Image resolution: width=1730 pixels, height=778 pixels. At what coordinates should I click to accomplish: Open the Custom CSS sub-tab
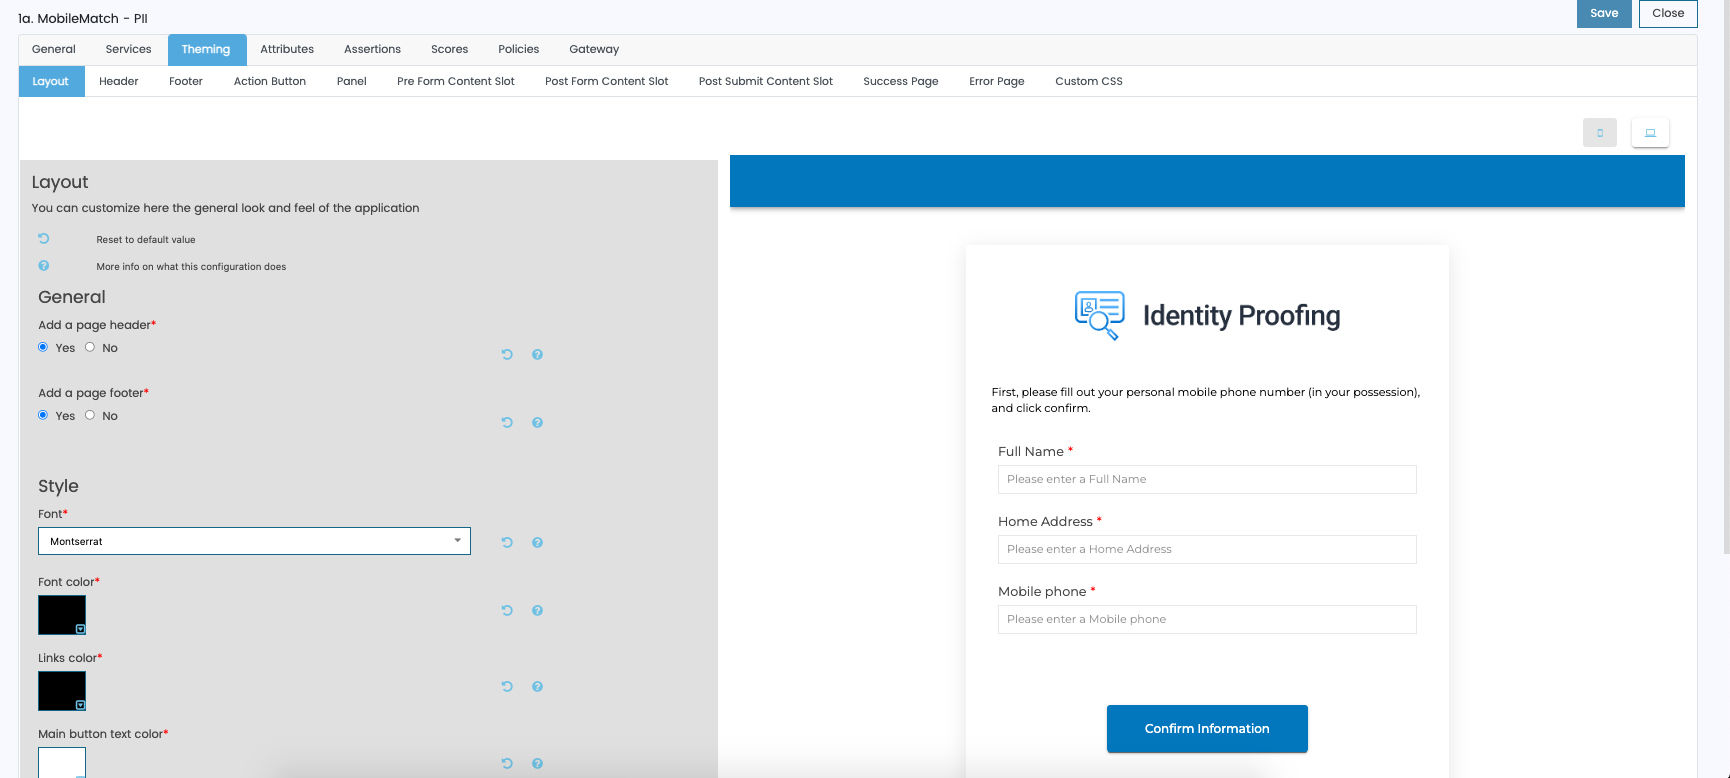click(x=1089, y=81)
